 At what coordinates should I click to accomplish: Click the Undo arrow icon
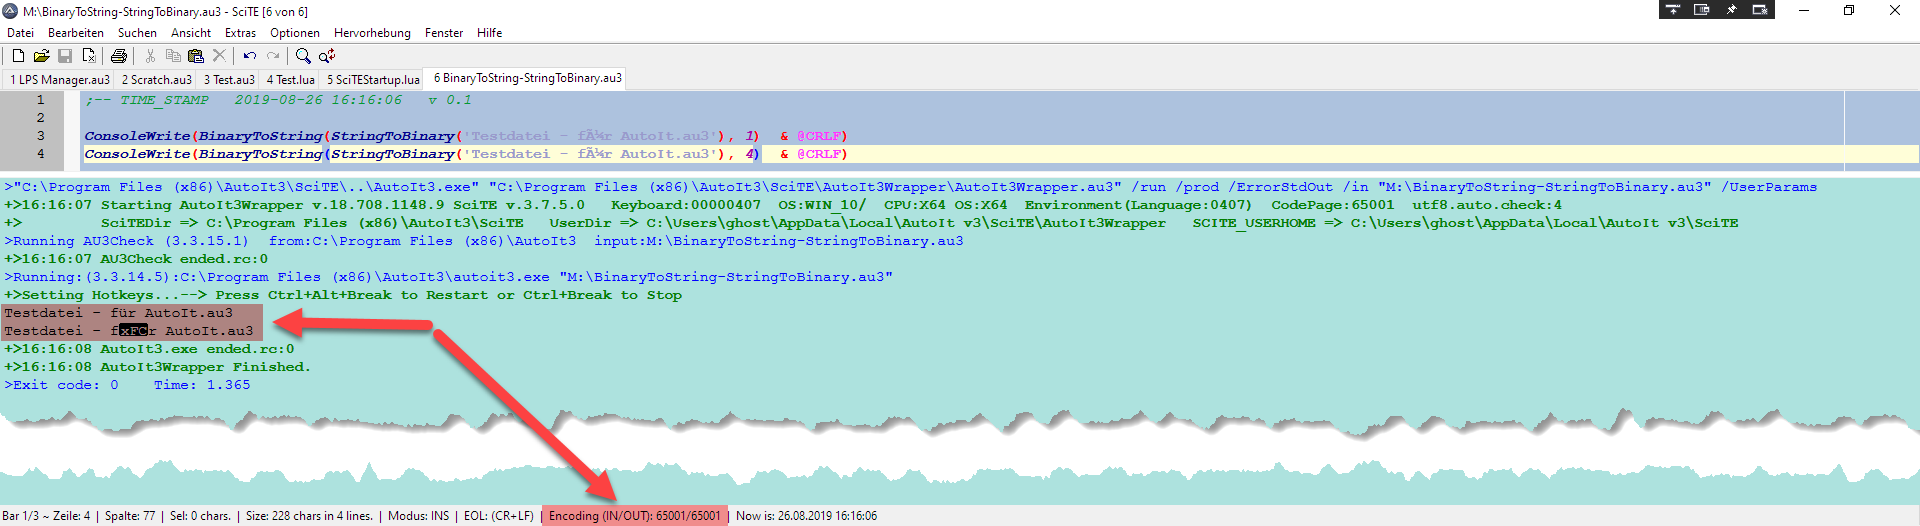click(249, 56)
